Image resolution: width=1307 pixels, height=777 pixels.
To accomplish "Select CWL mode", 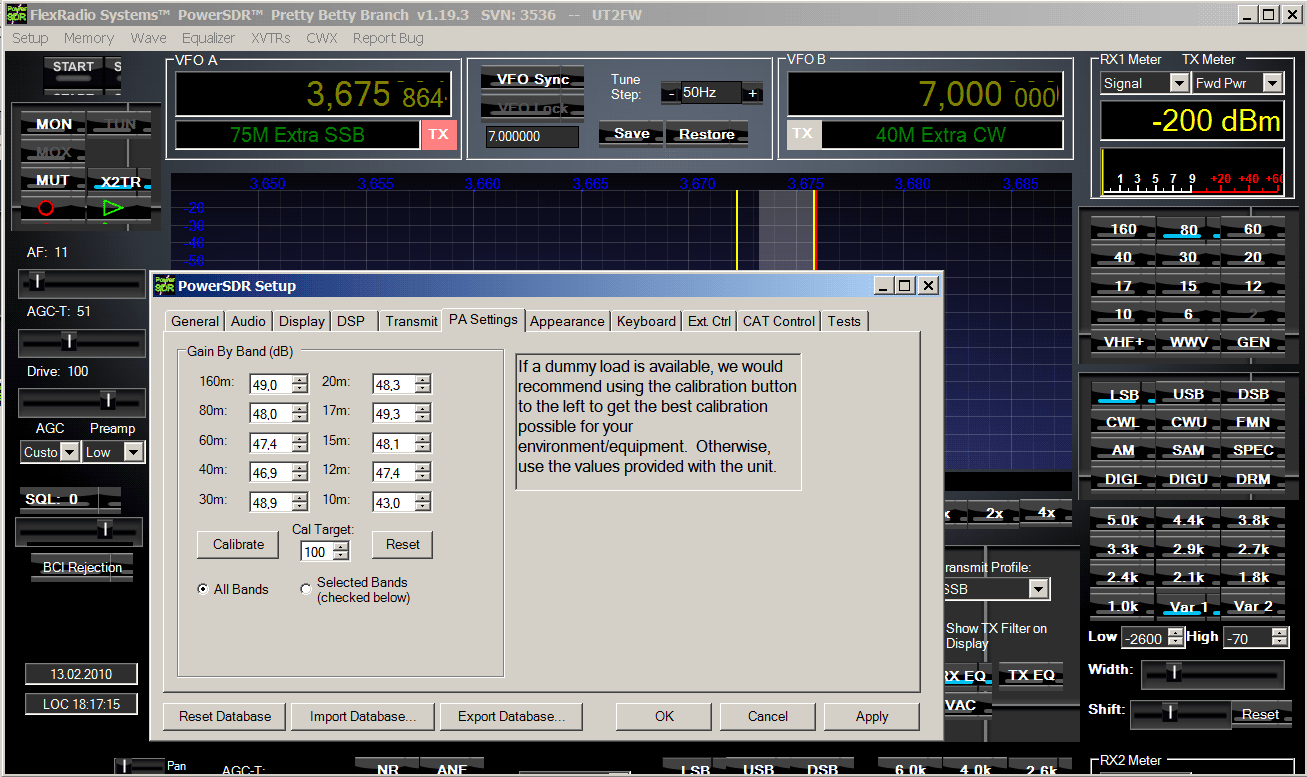I will (x=1123, y=422).
